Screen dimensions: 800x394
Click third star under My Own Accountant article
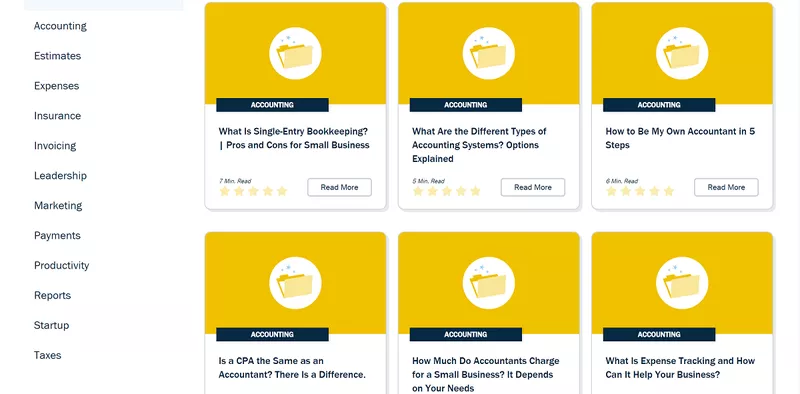click(640, 191)
